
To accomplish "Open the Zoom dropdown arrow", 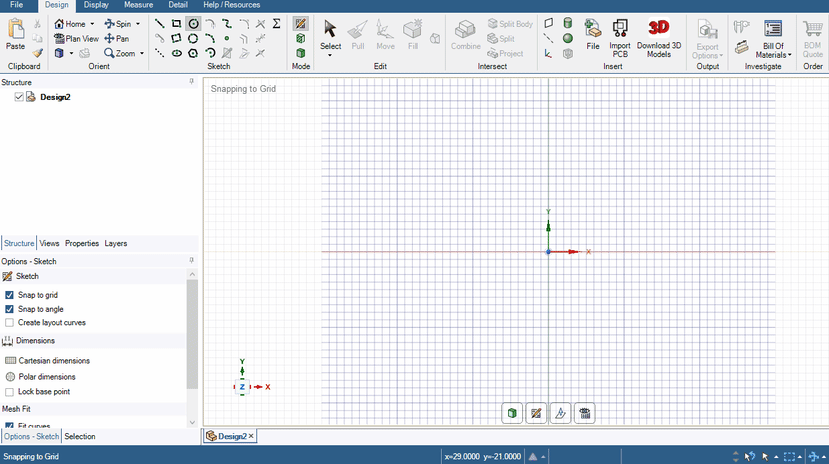I will (142, 53).
